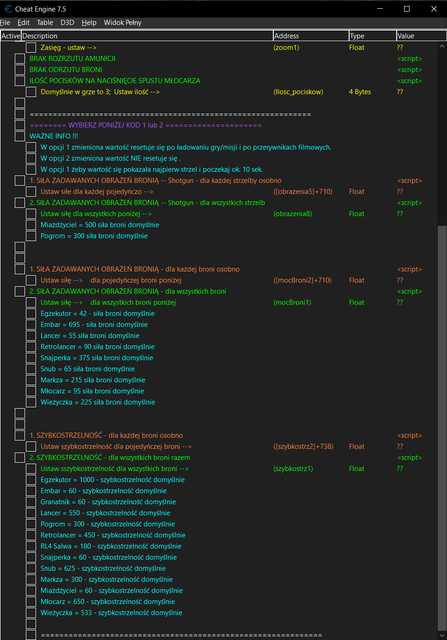Select row RL4 Salwa = 180 szybkostrzelność
447x640 pixels.
click(x=111, y=546)
